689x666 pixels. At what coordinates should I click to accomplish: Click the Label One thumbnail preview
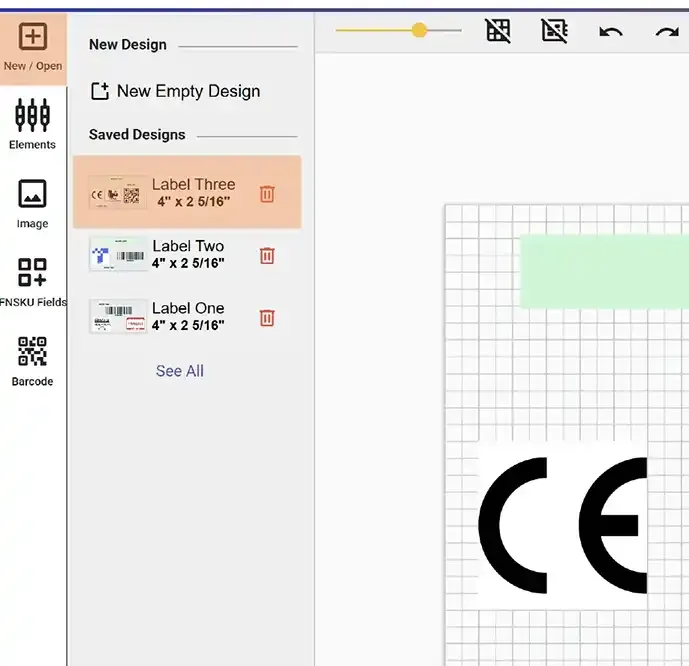pos(118,316)
